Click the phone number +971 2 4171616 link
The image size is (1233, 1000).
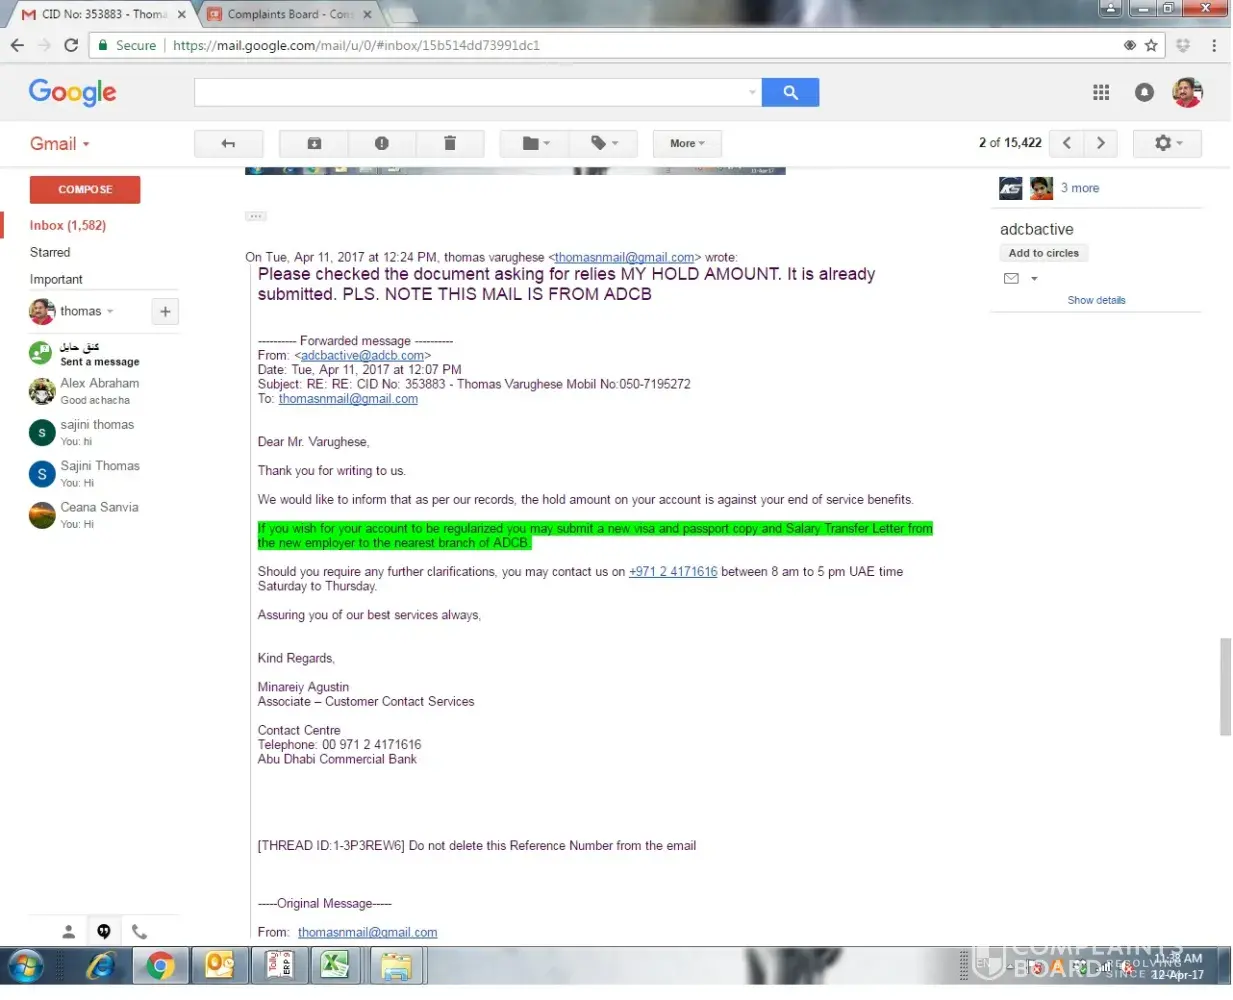[x=673, y=572]
